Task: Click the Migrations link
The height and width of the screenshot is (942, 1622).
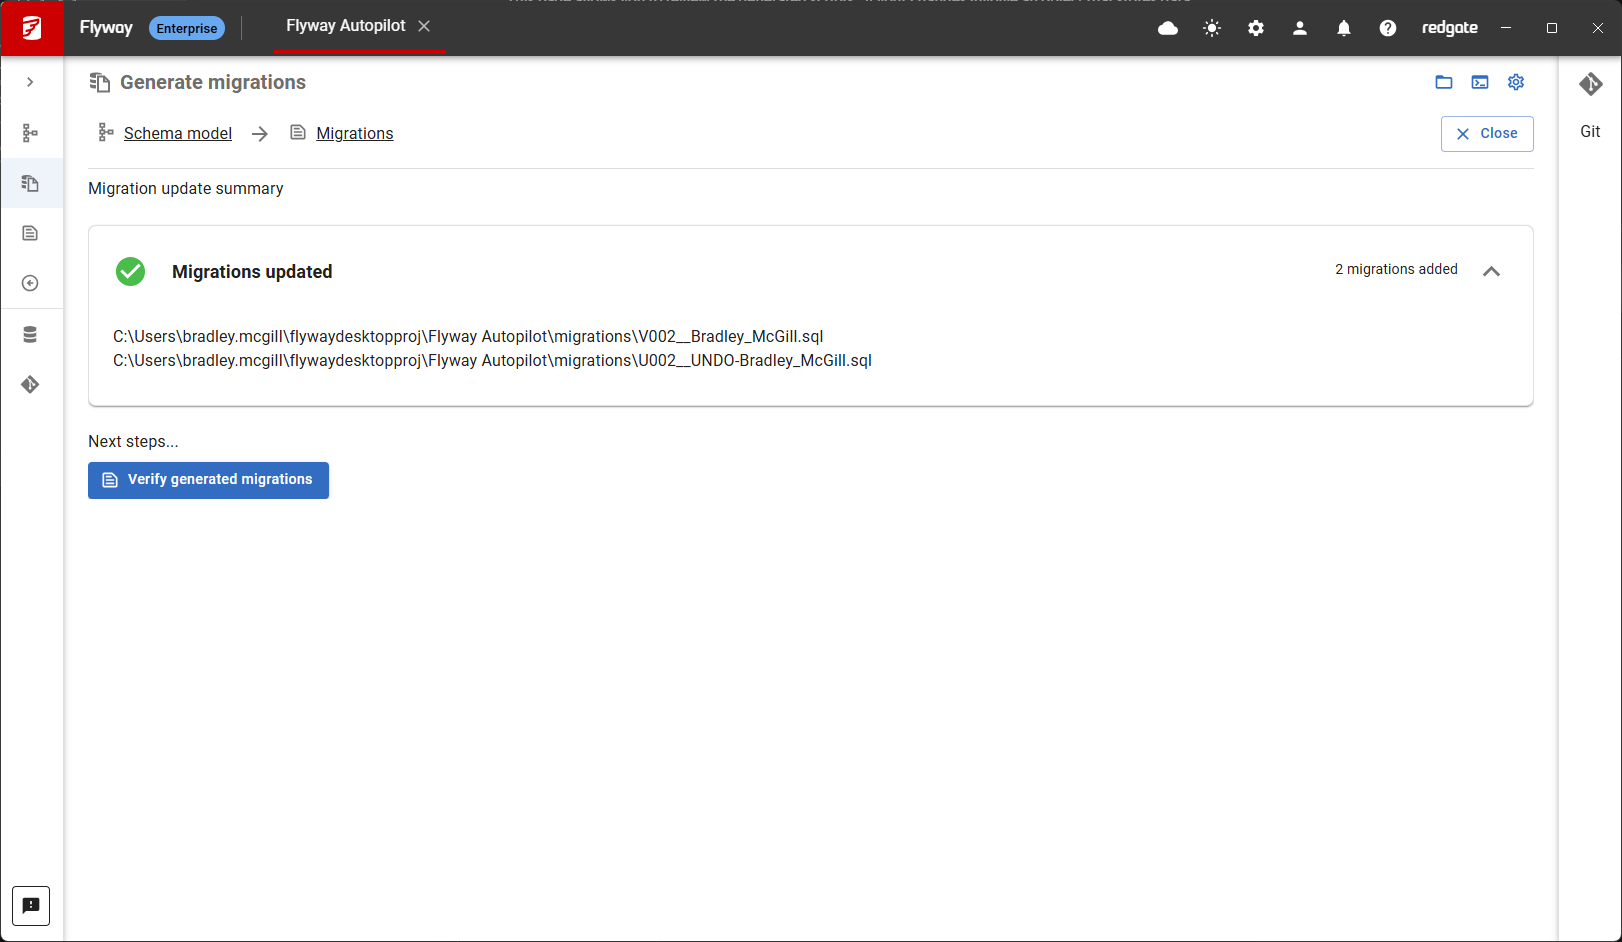Action: coord(355,133)
